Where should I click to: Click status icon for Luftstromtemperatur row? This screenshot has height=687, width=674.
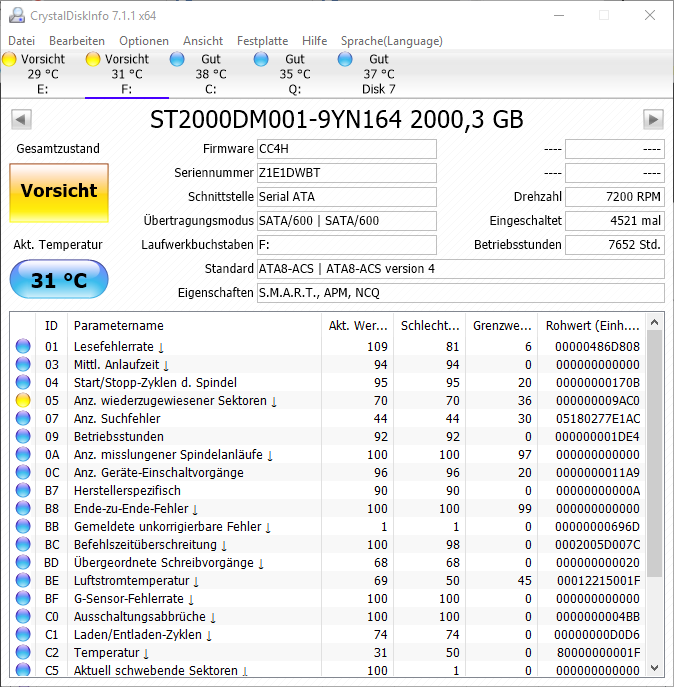click(23, 580)
